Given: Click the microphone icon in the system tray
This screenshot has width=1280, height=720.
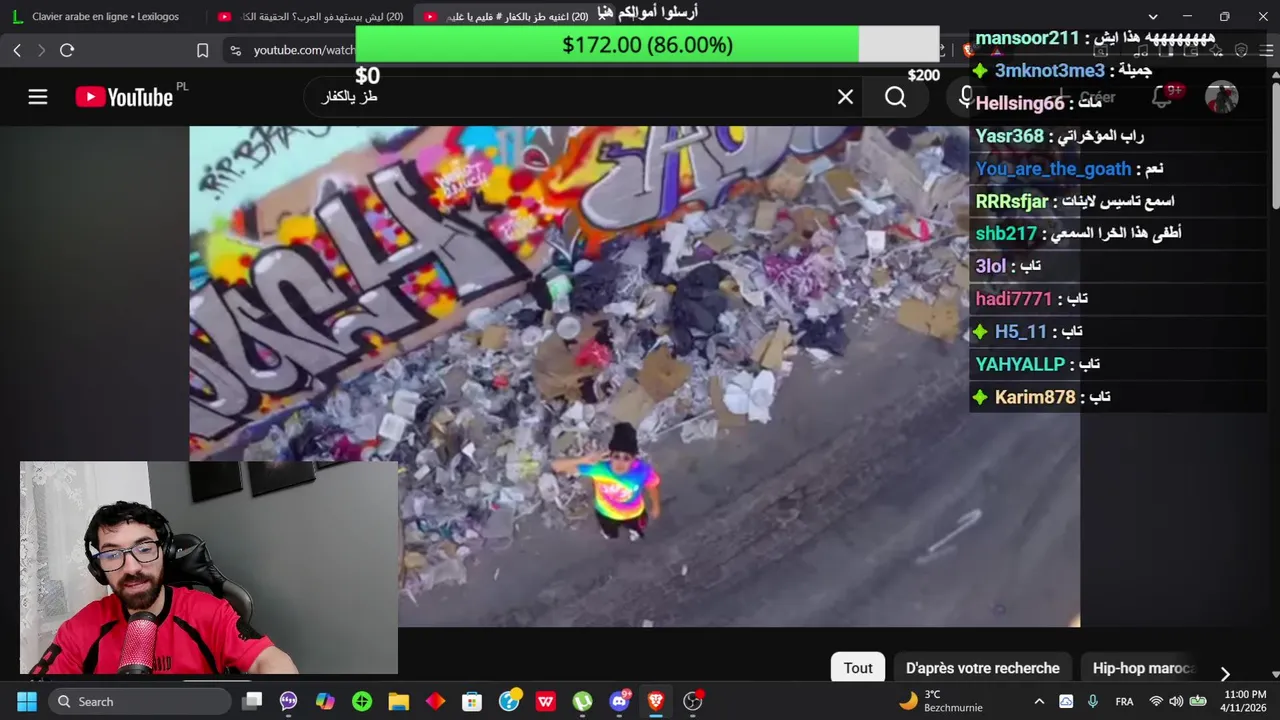Looking at the screenshot, I should pyautogui.click(x=1093, y=702).
